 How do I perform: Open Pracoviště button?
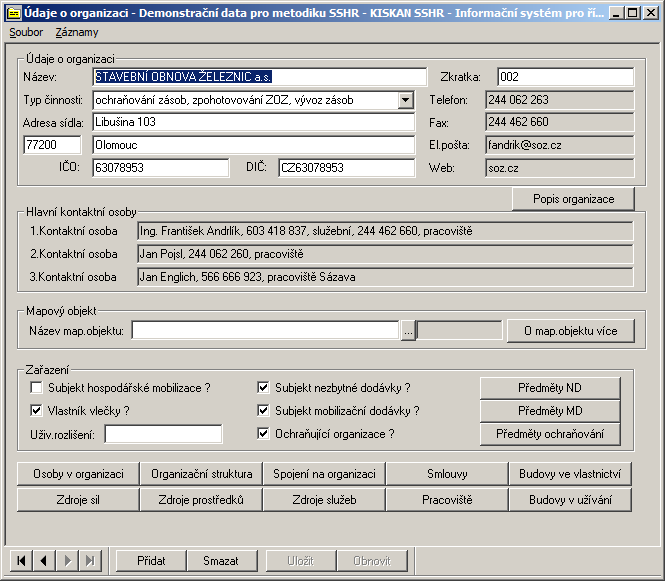pyautogui.click(x=447, y=500)
